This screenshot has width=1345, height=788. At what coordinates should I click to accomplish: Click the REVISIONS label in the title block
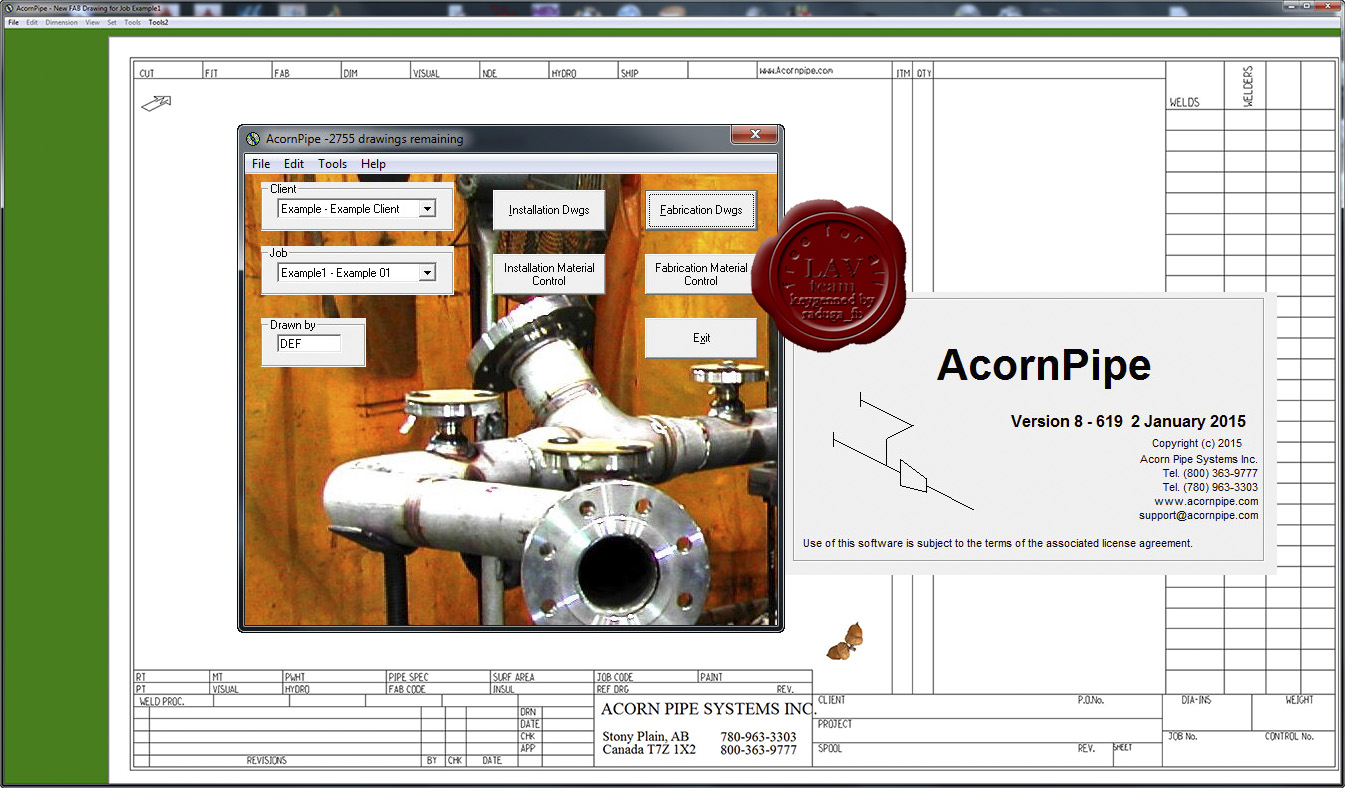click(x=266, y=761)
